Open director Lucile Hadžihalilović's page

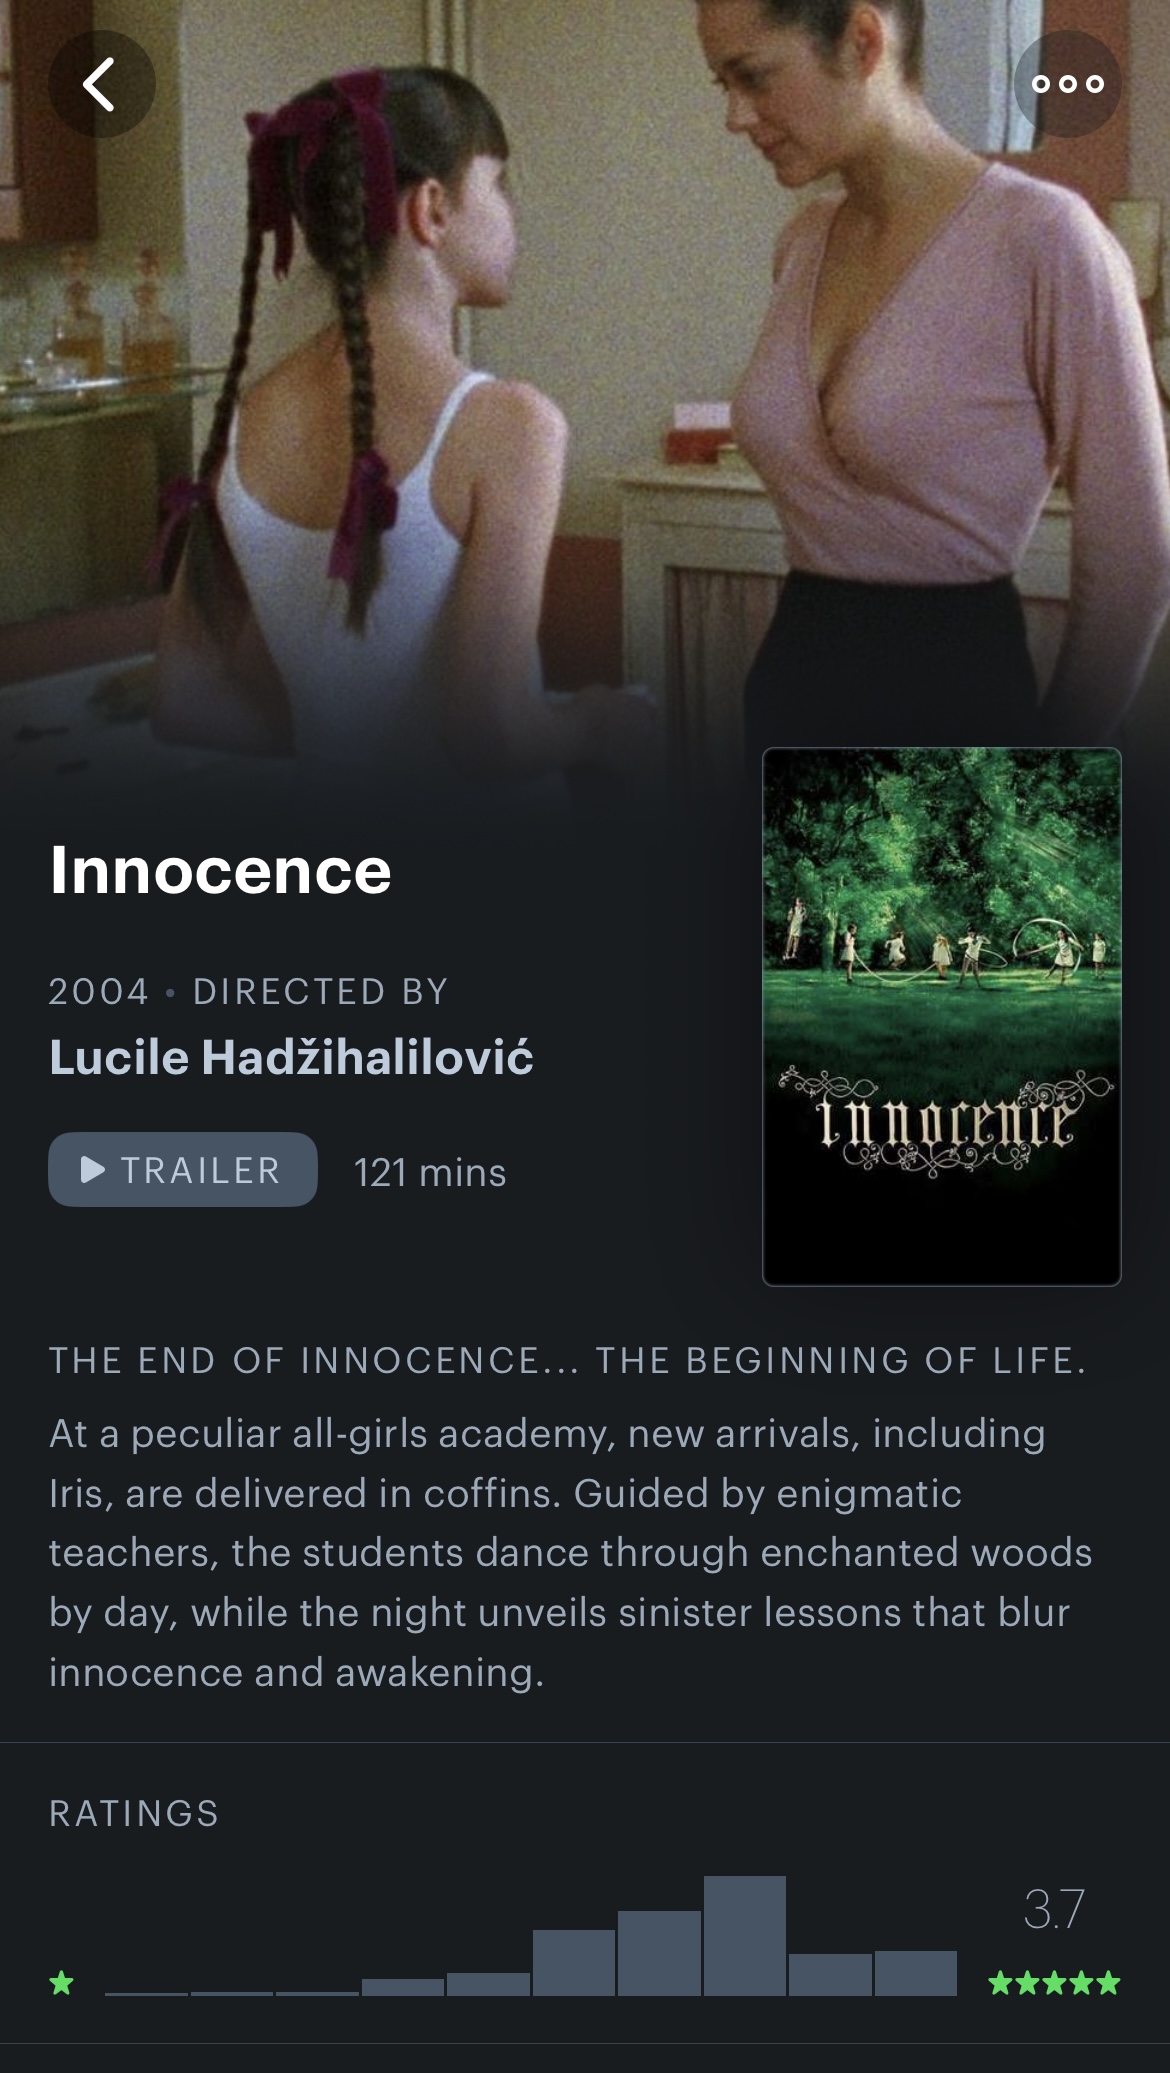tap(291, 1057)
